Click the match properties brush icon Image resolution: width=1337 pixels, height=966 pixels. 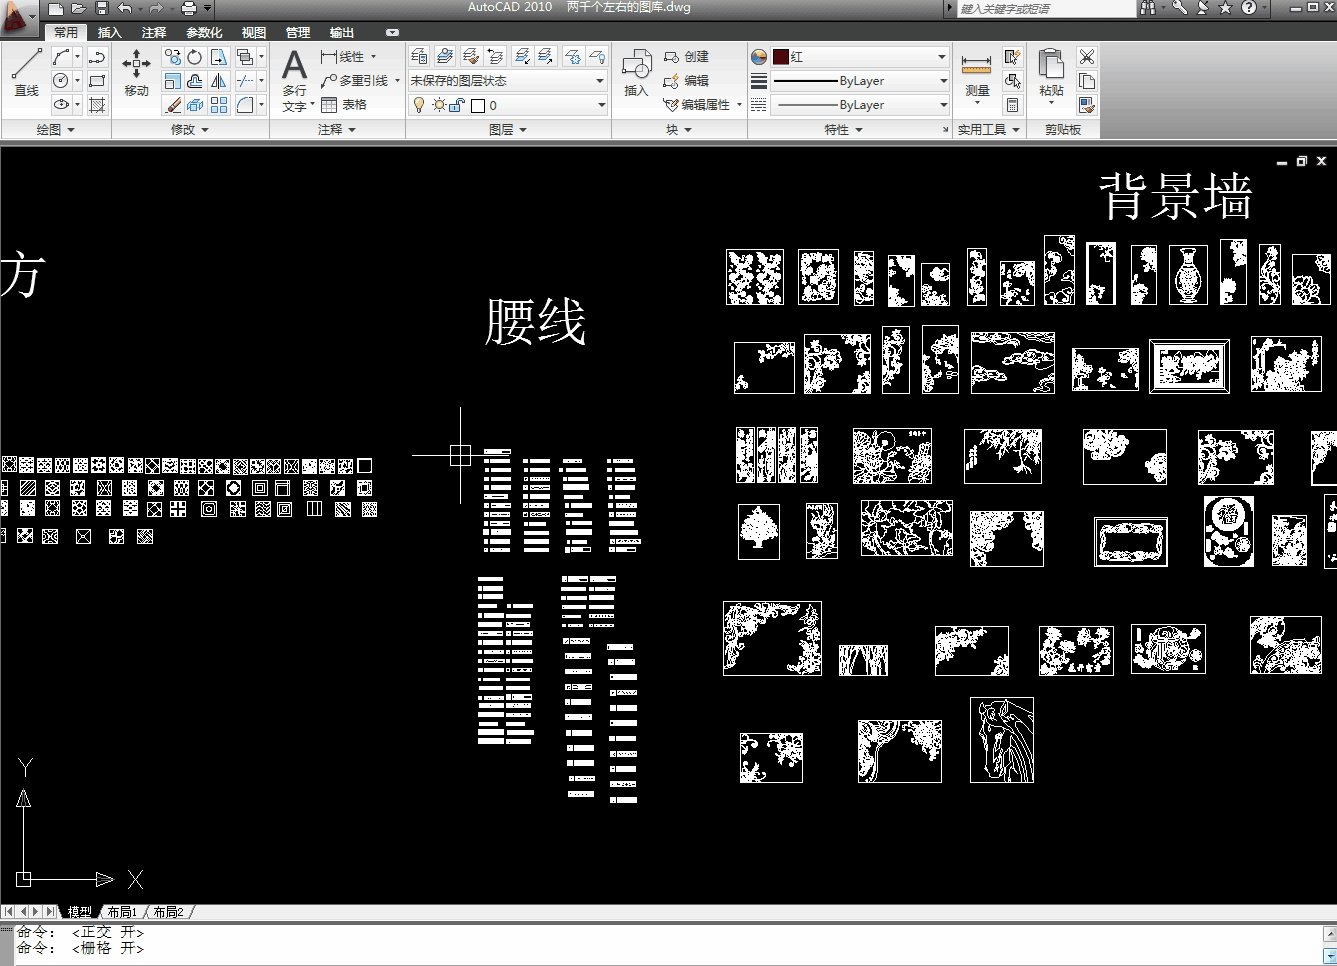coord(1087,105)
